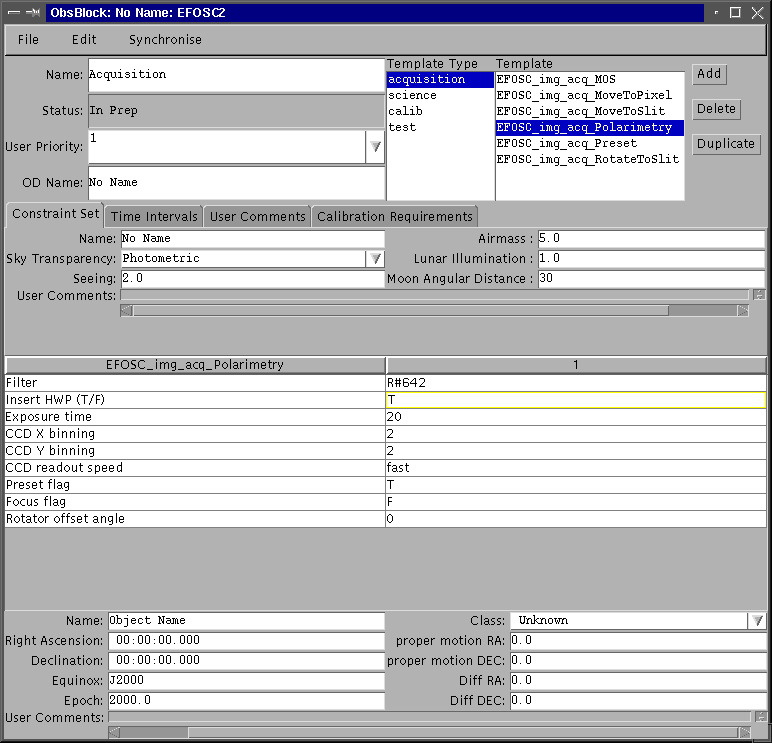This screenshot has width=772, height=743.
Task: Click the Moon Angular Distance field
Action: point(651,279)
